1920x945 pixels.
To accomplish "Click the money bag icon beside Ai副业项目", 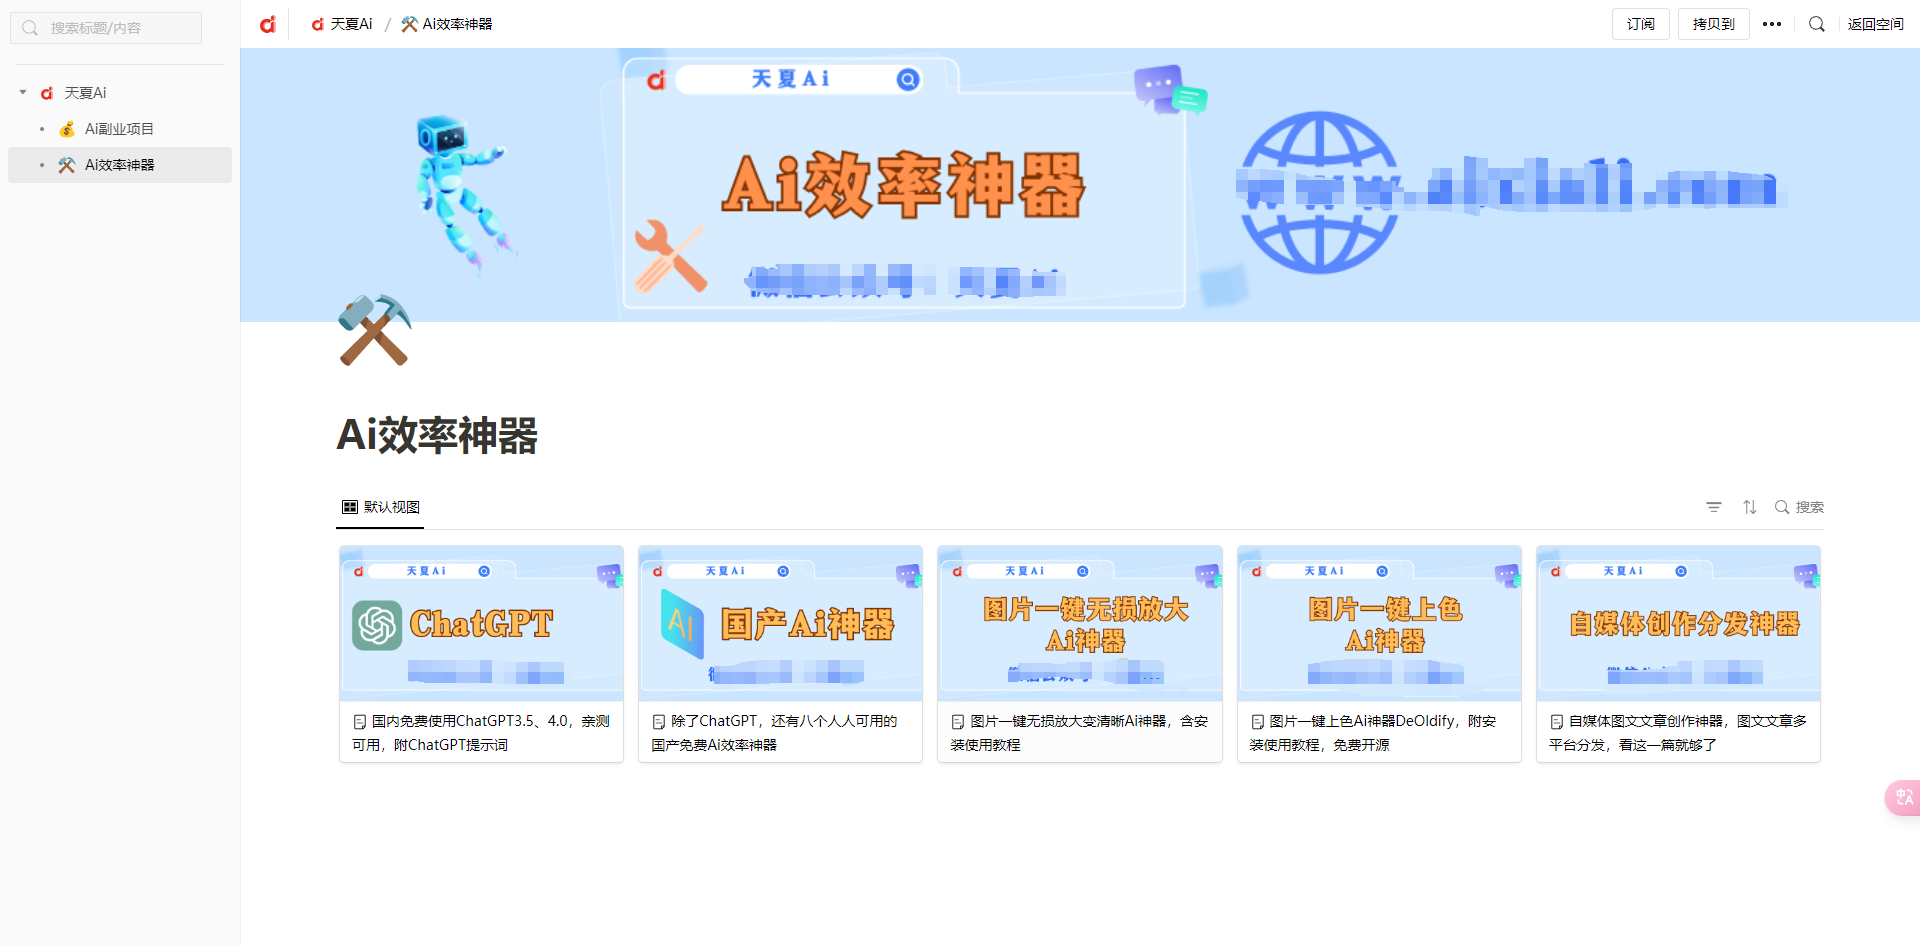I will (67, 129).
